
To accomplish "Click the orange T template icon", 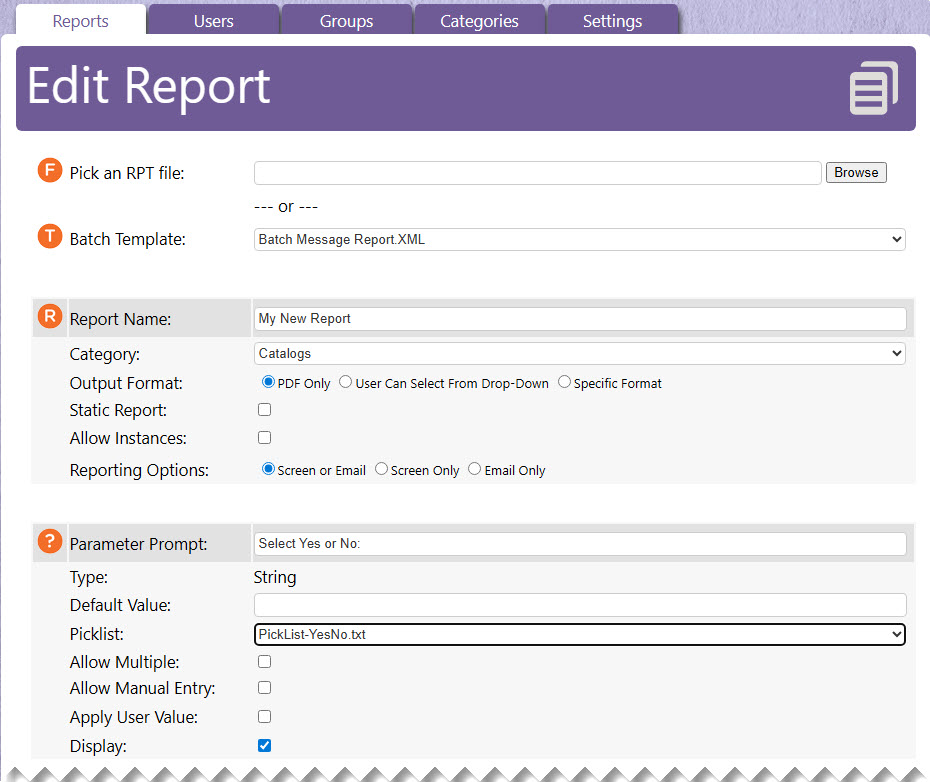I will coord(50,236).
